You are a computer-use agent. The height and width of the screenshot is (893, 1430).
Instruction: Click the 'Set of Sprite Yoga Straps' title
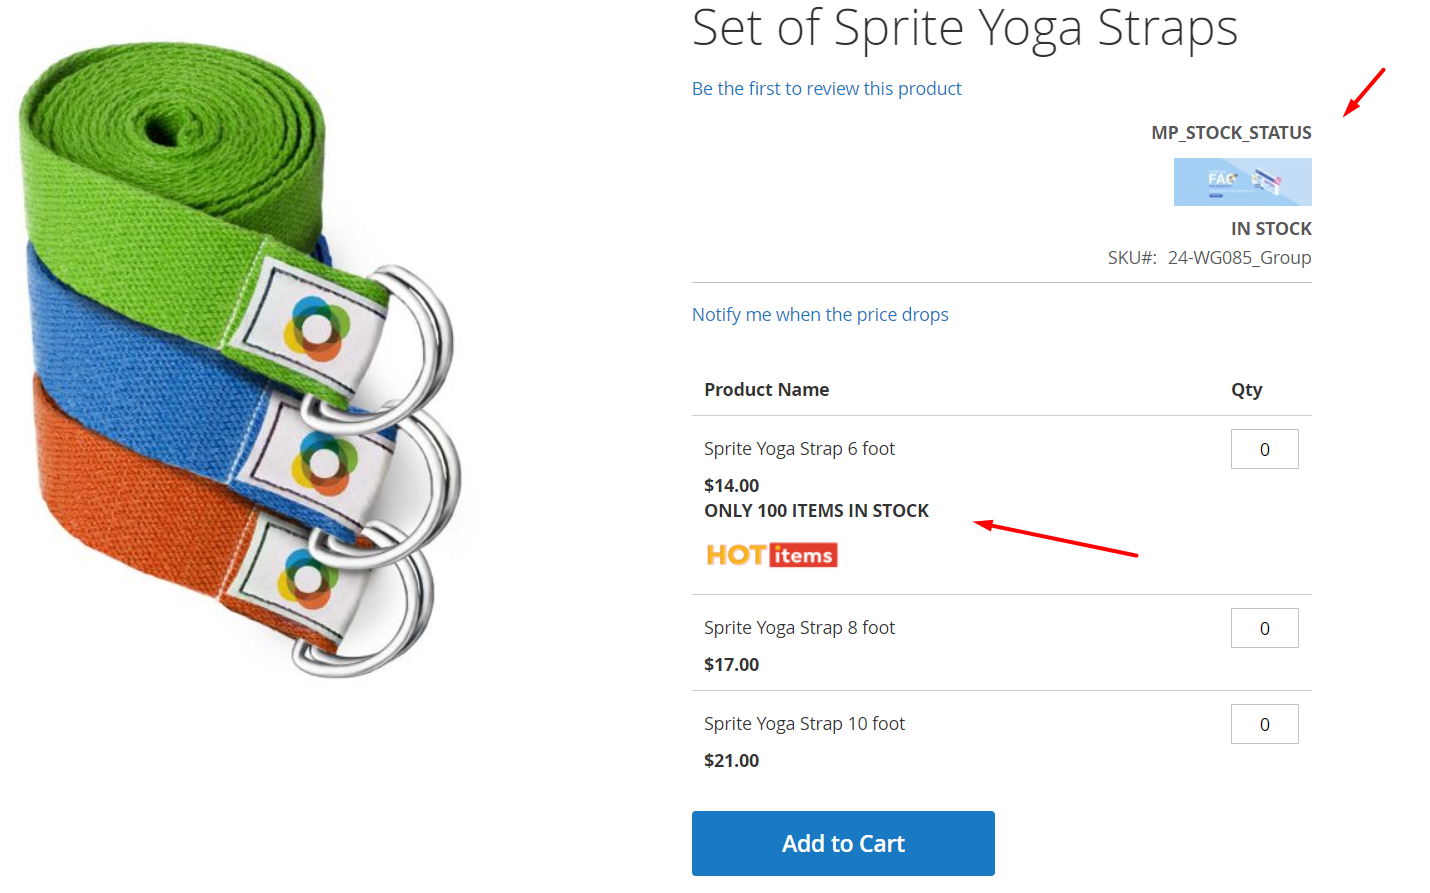click(964, 28)
